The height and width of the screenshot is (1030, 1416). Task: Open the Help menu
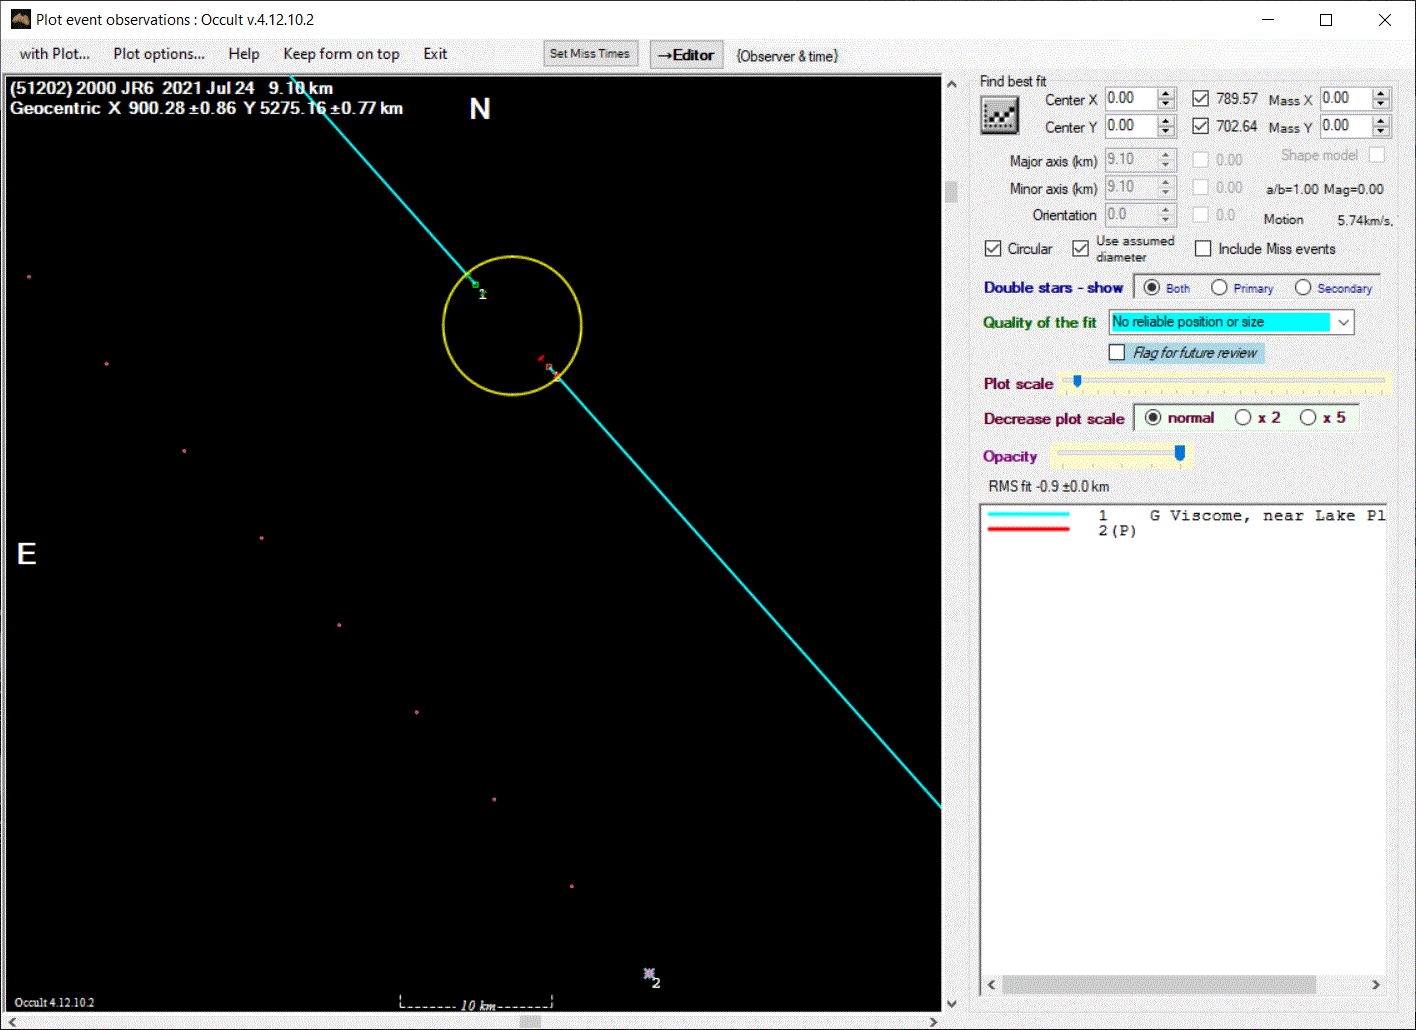click(x=244, y=54)
